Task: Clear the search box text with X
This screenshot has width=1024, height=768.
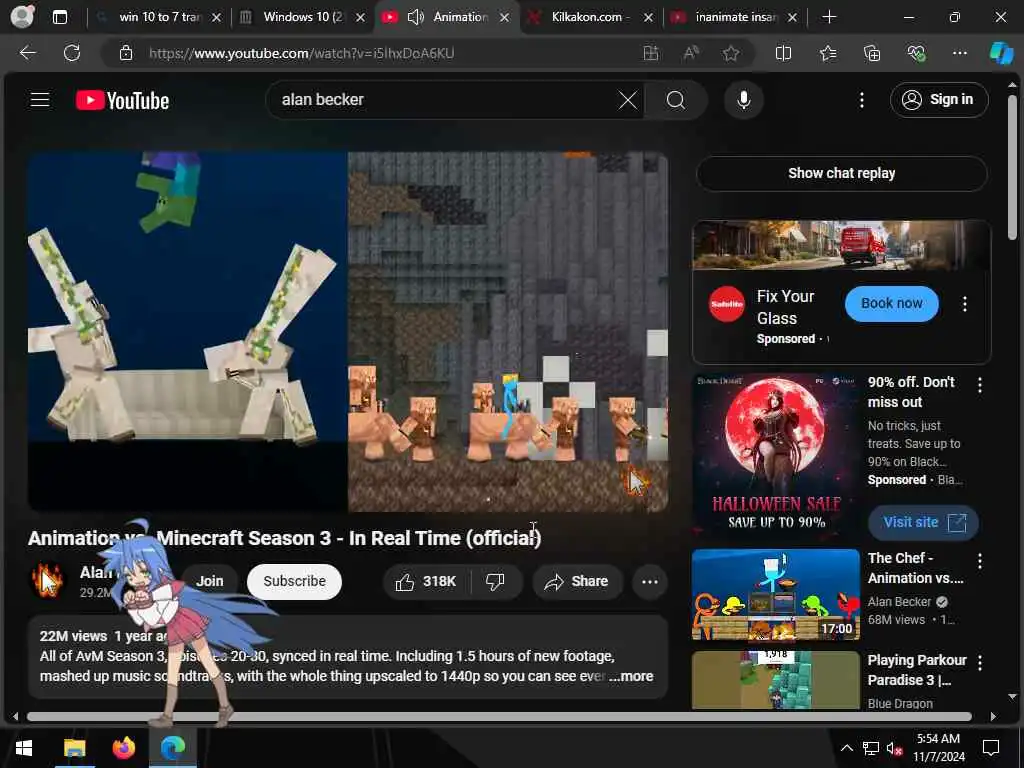Action: tap(628, 101)
